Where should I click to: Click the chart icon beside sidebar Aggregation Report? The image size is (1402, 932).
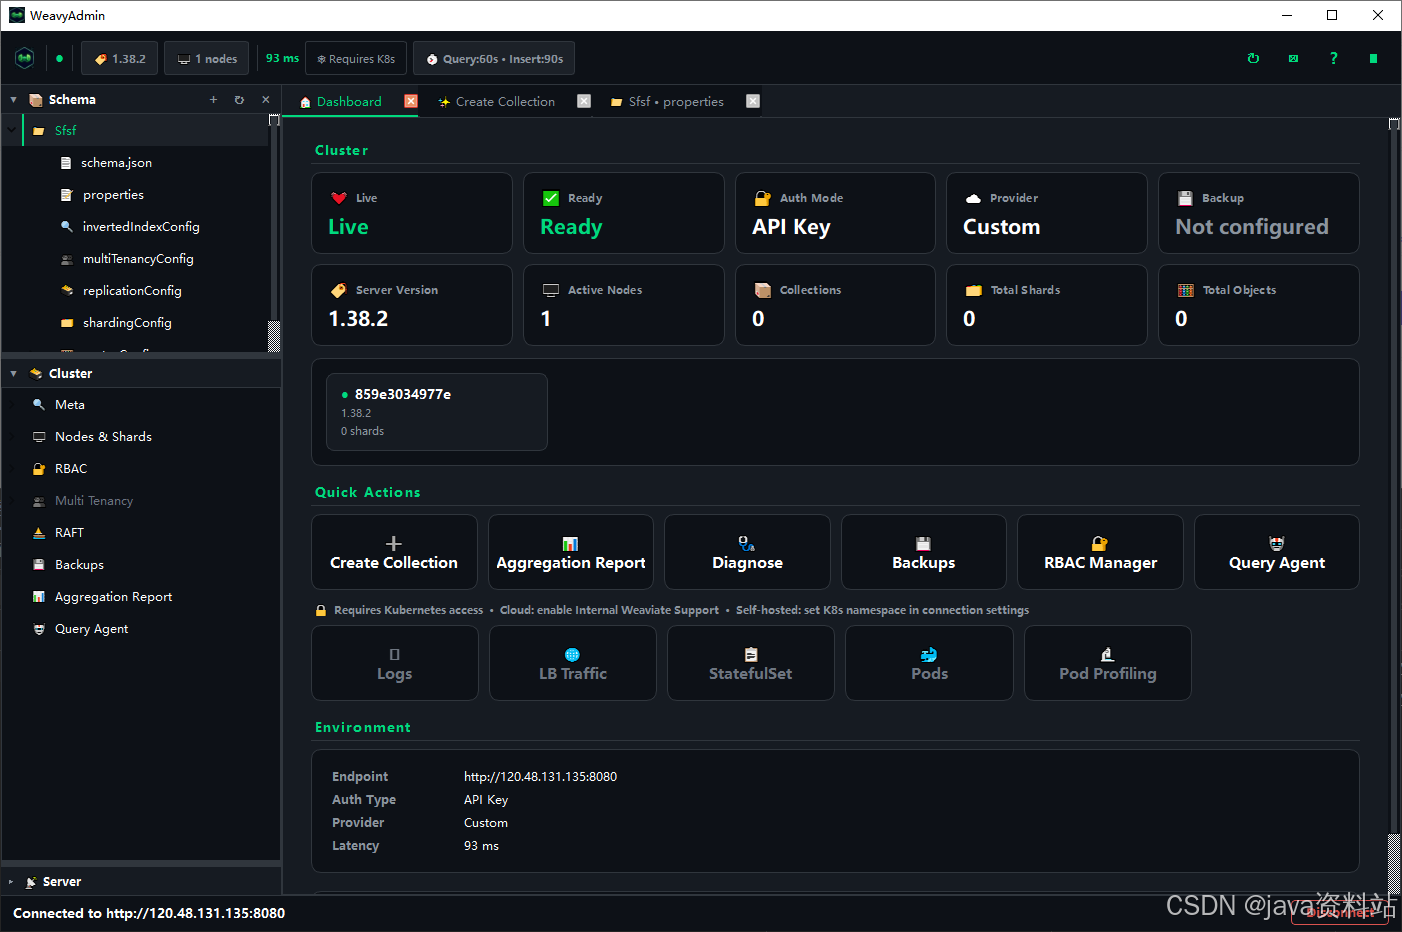(39, 597)
